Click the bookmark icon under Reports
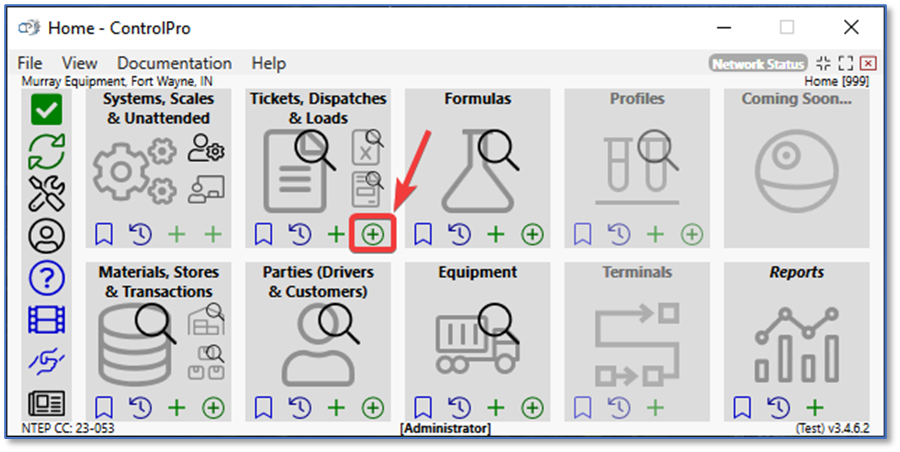 click(742, 408)
